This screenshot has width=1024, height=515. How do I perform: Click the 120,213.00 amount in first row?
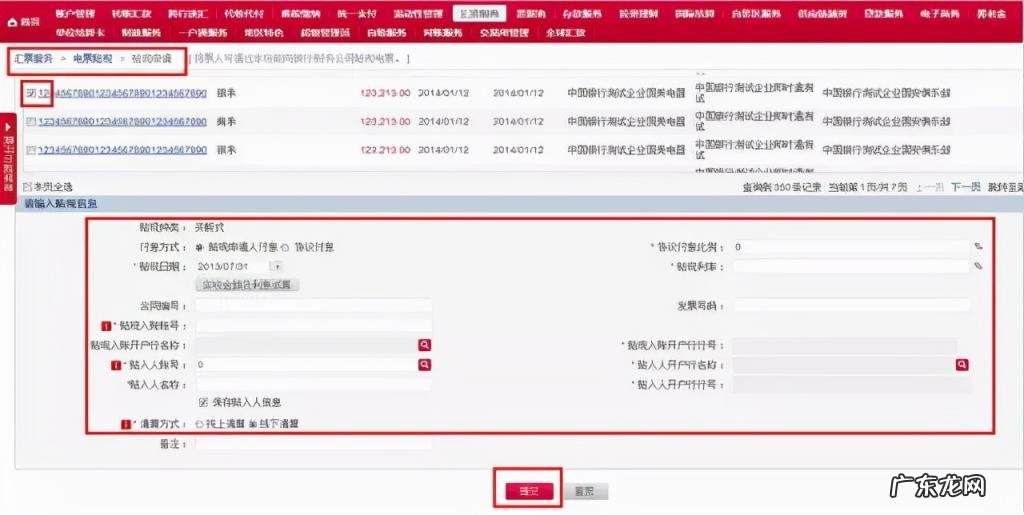[x=385, y=93]
